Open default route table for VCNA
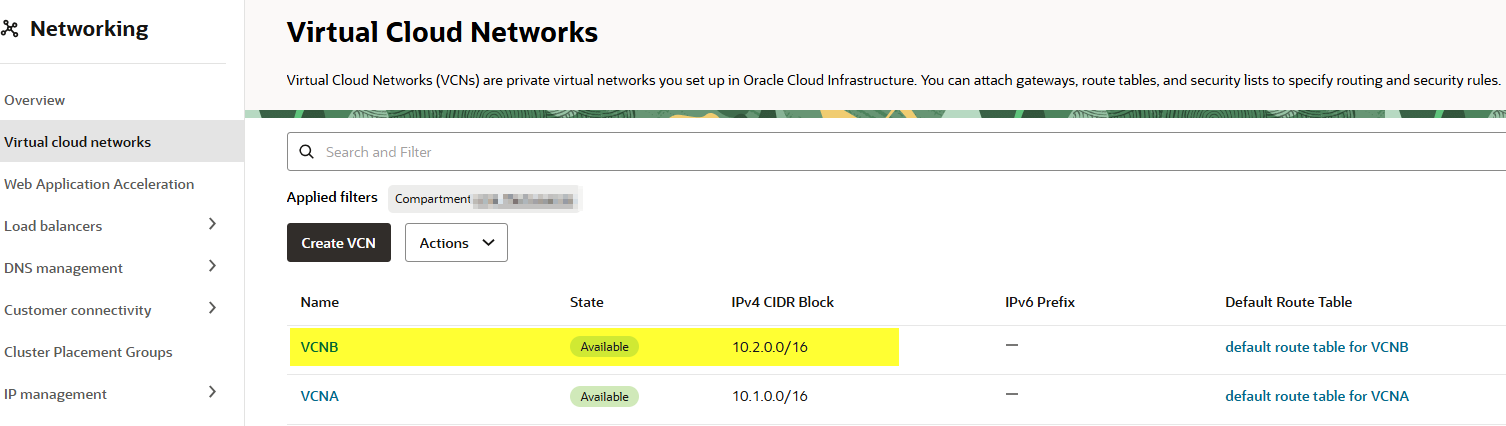The image size is (1506, 426). coord(1316,396)
